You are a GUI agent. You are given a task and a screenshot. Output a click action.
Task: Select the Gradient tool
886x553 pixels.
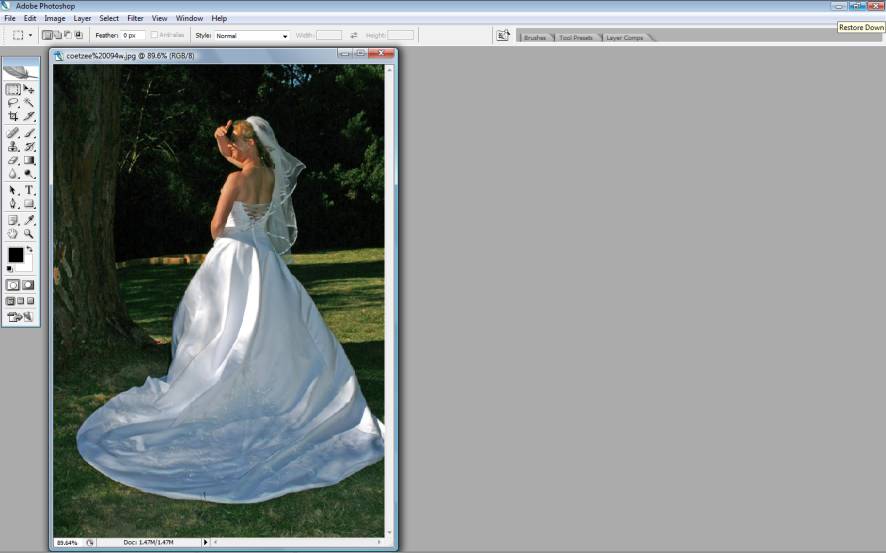coord(29,160)
